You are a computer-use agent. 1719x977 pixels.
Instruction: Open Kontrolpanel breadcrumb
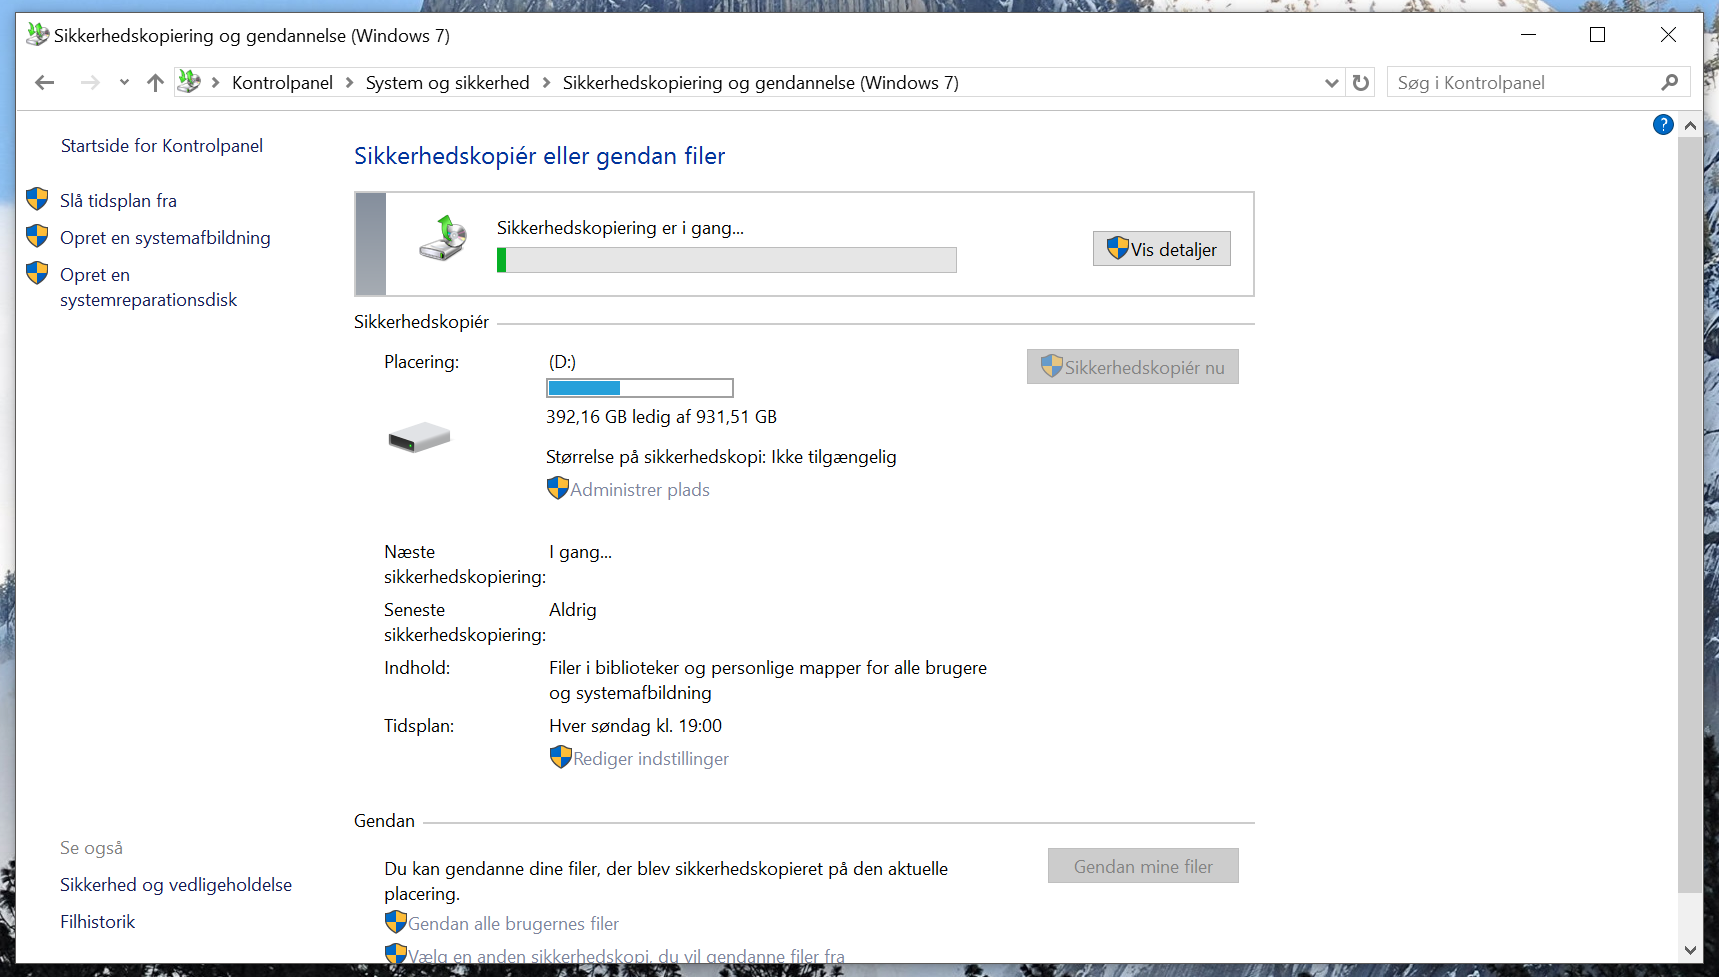tap(282, 83)
